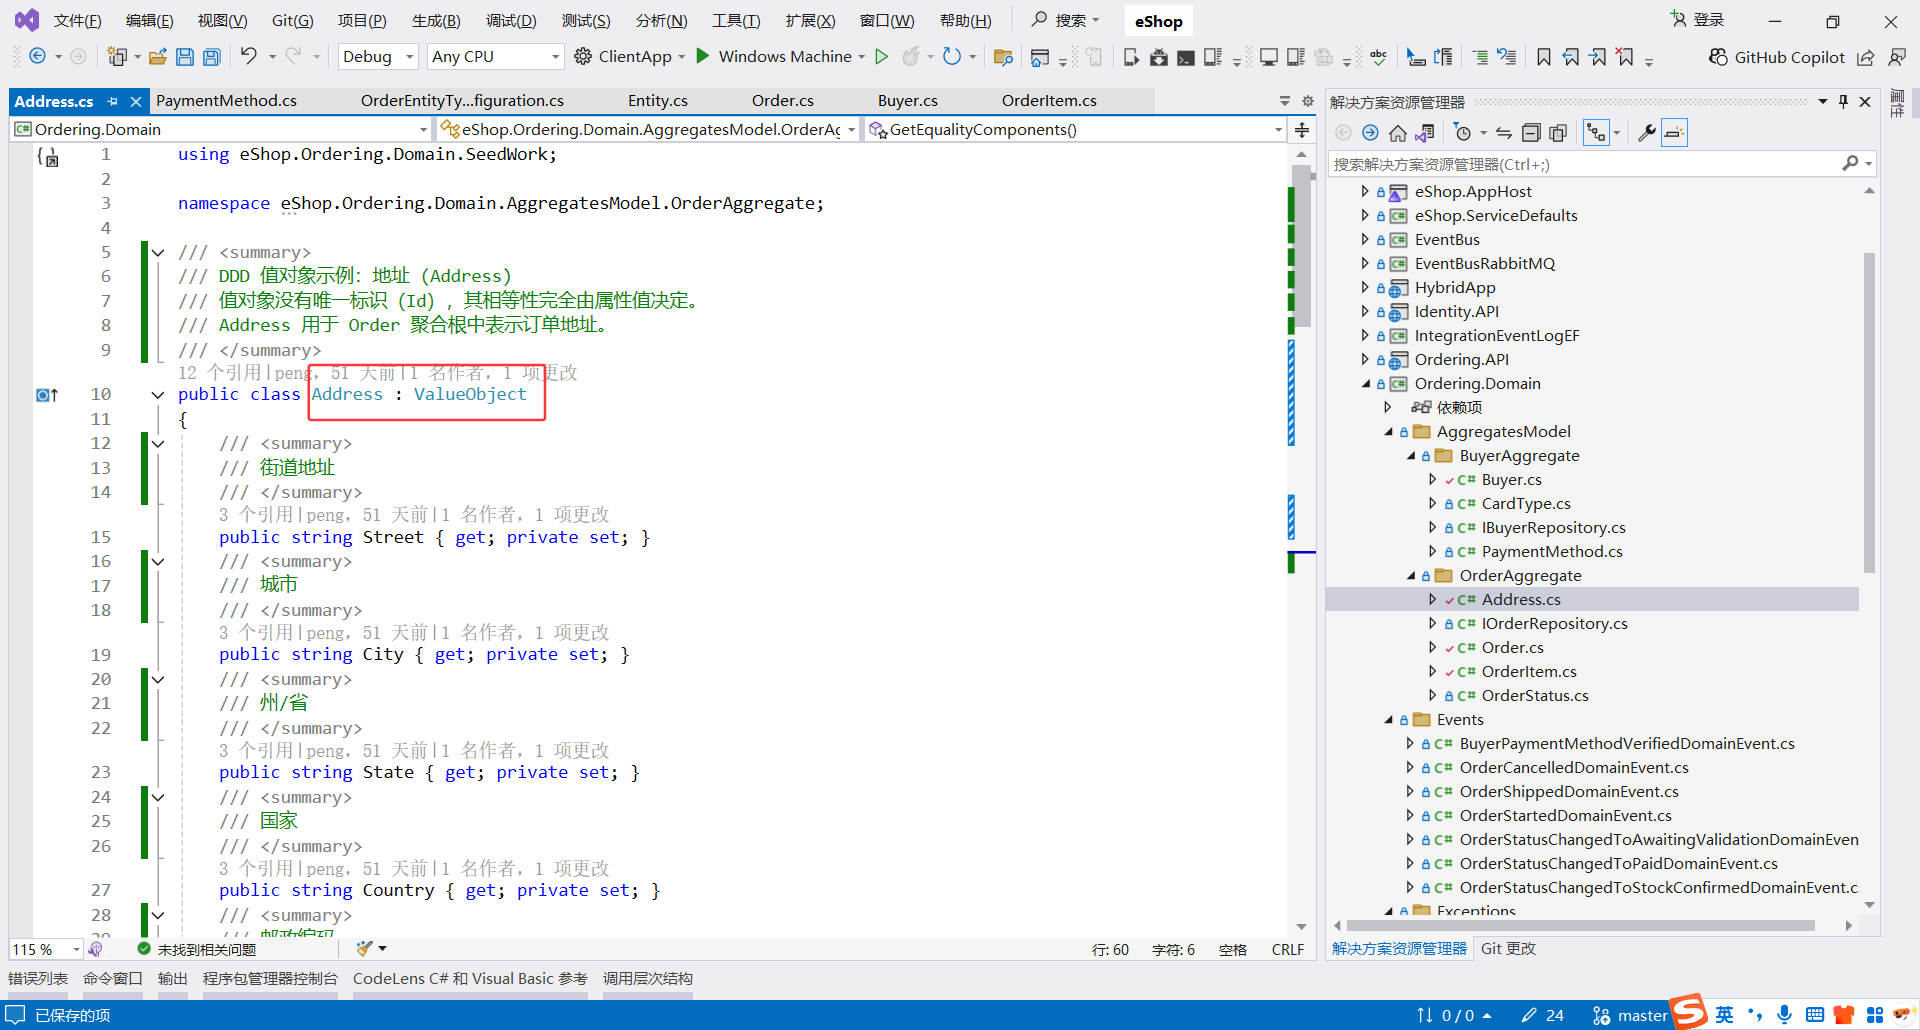Open the 错误列表 panel
The width and height of the screenshot is (1920, 1030).
[38, 979]
